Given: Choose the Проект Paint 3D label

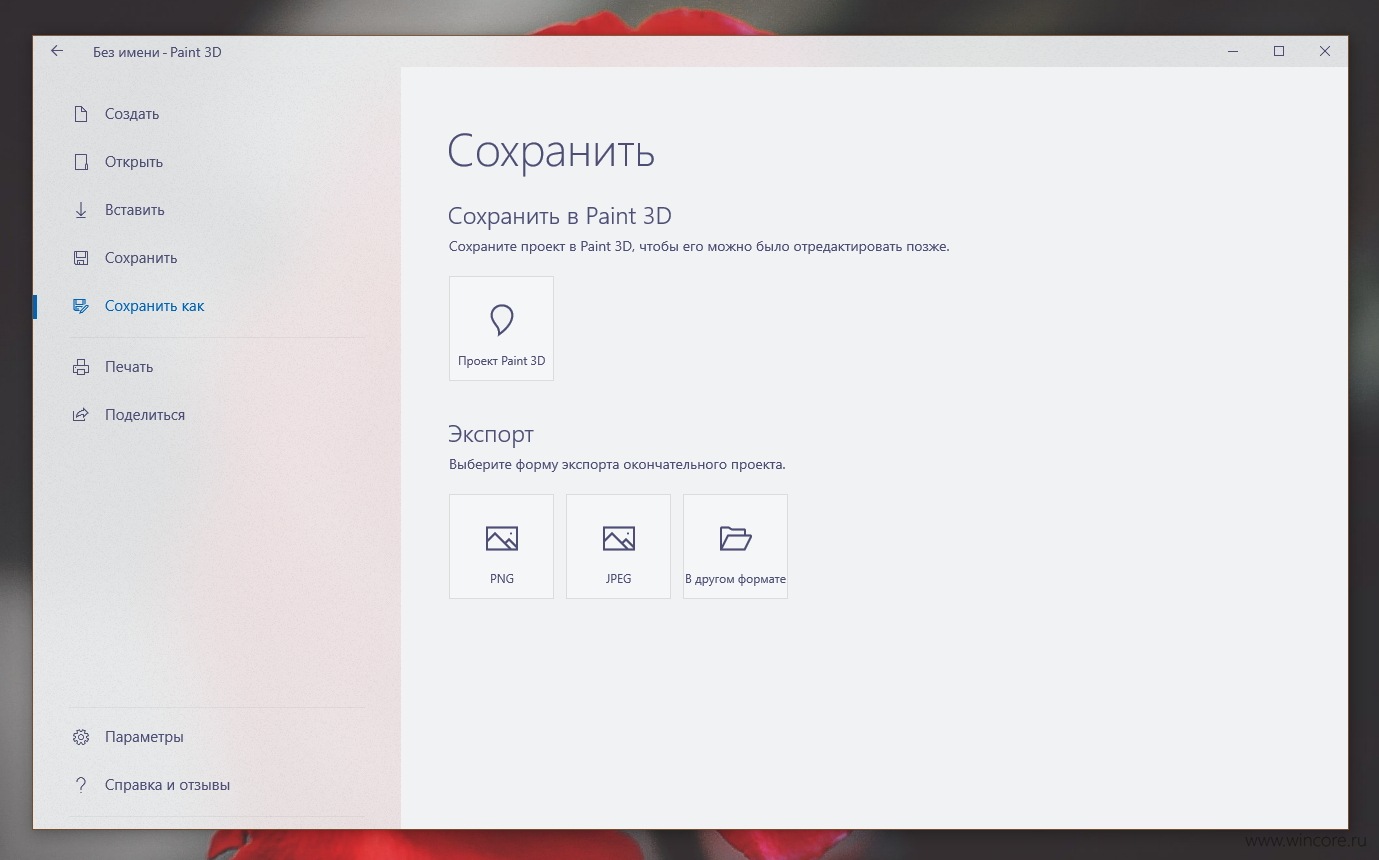Looking at the screenshot, I should coord(501,361).
